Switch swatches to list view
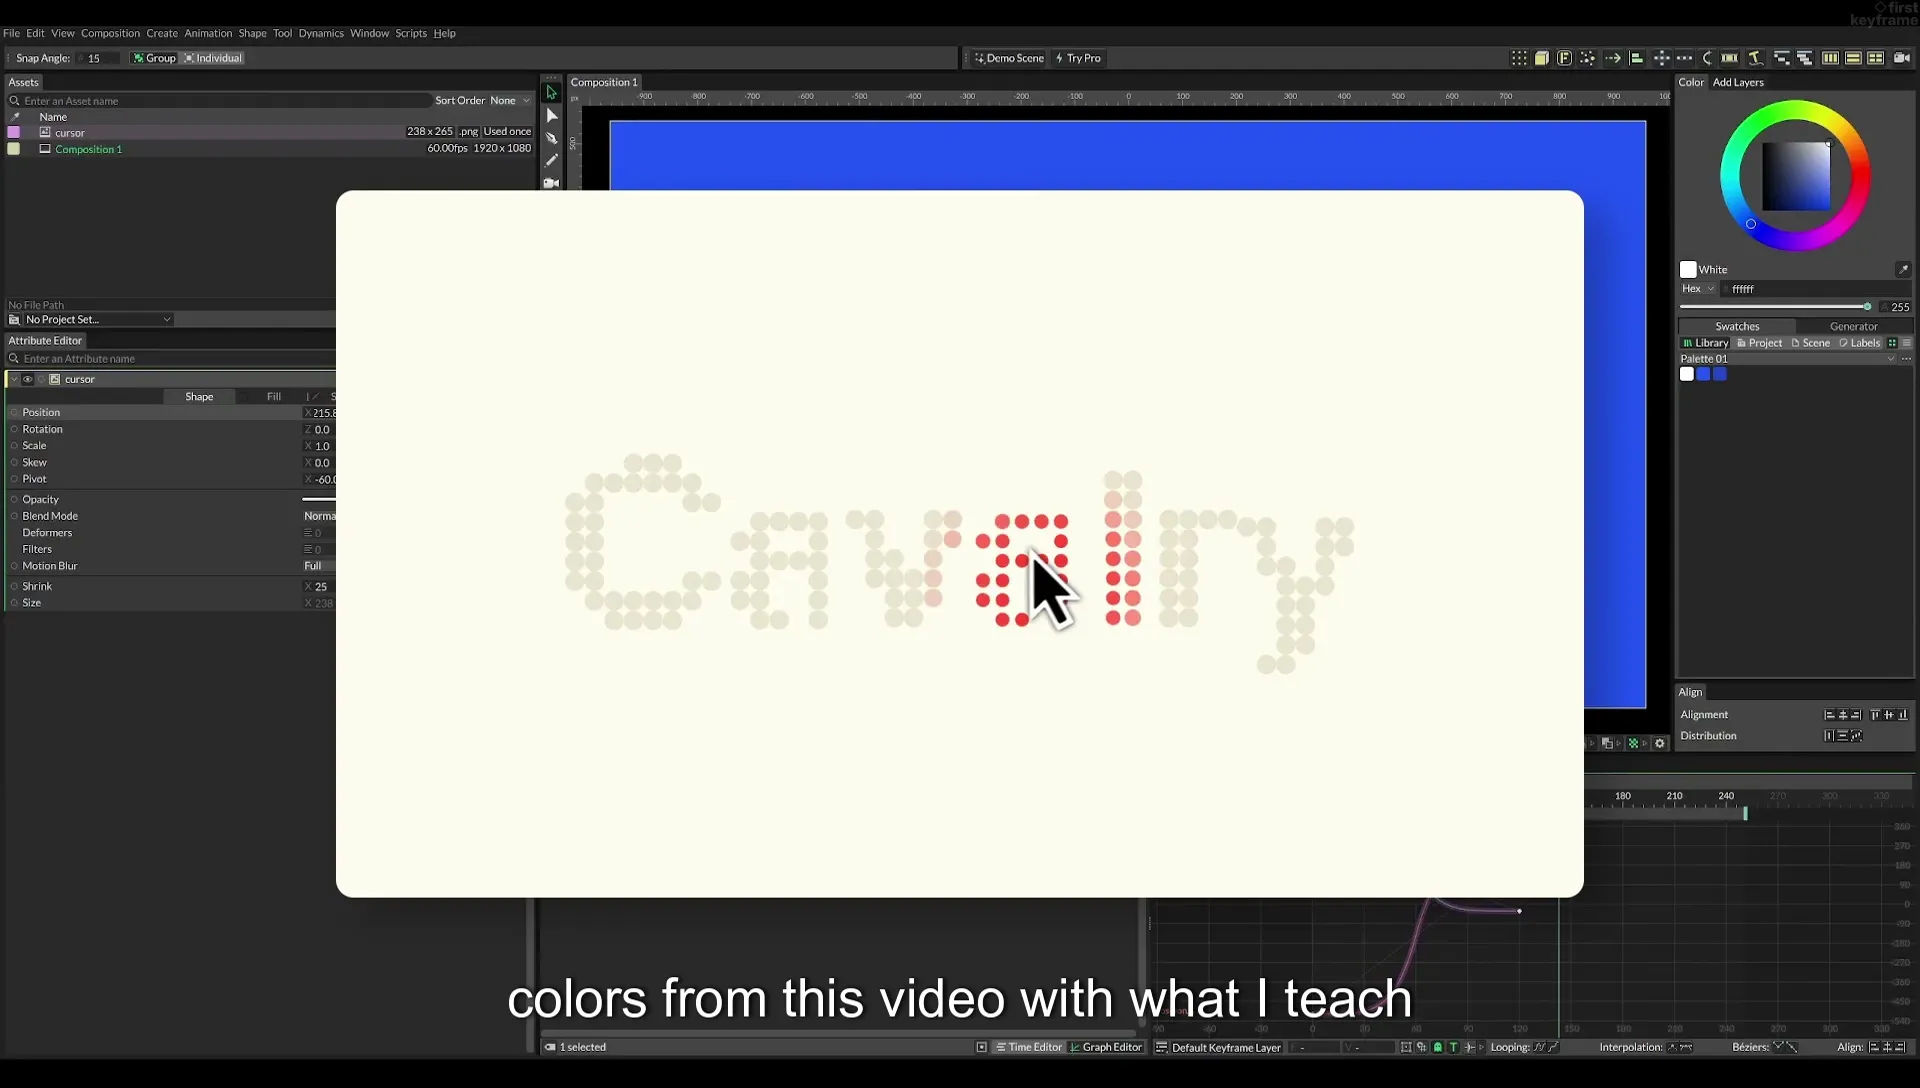This screenshot has width=1920, height=1088. click(1906, 343)
